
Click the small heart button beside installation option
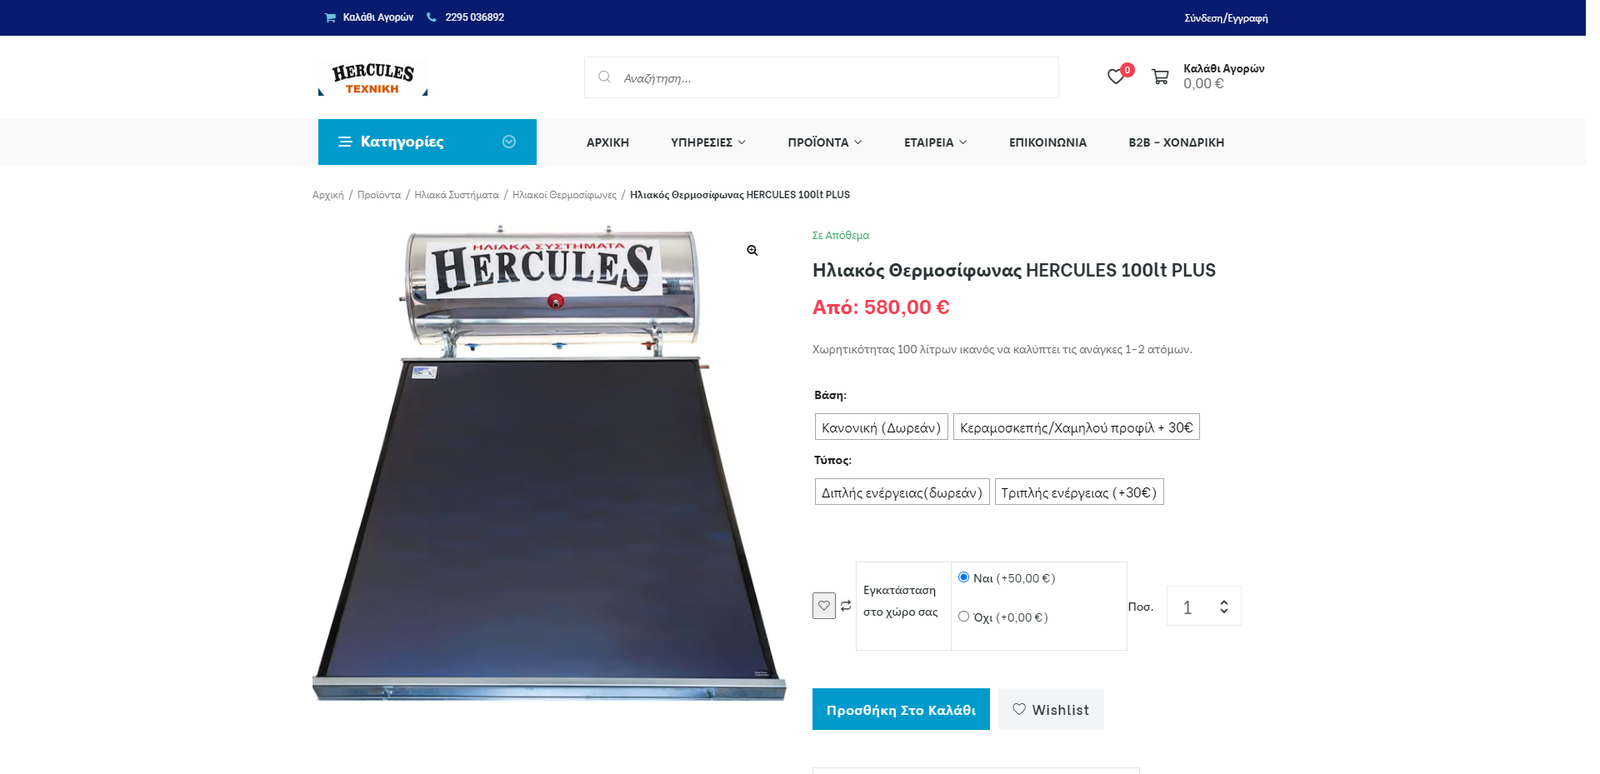[824, 606]
